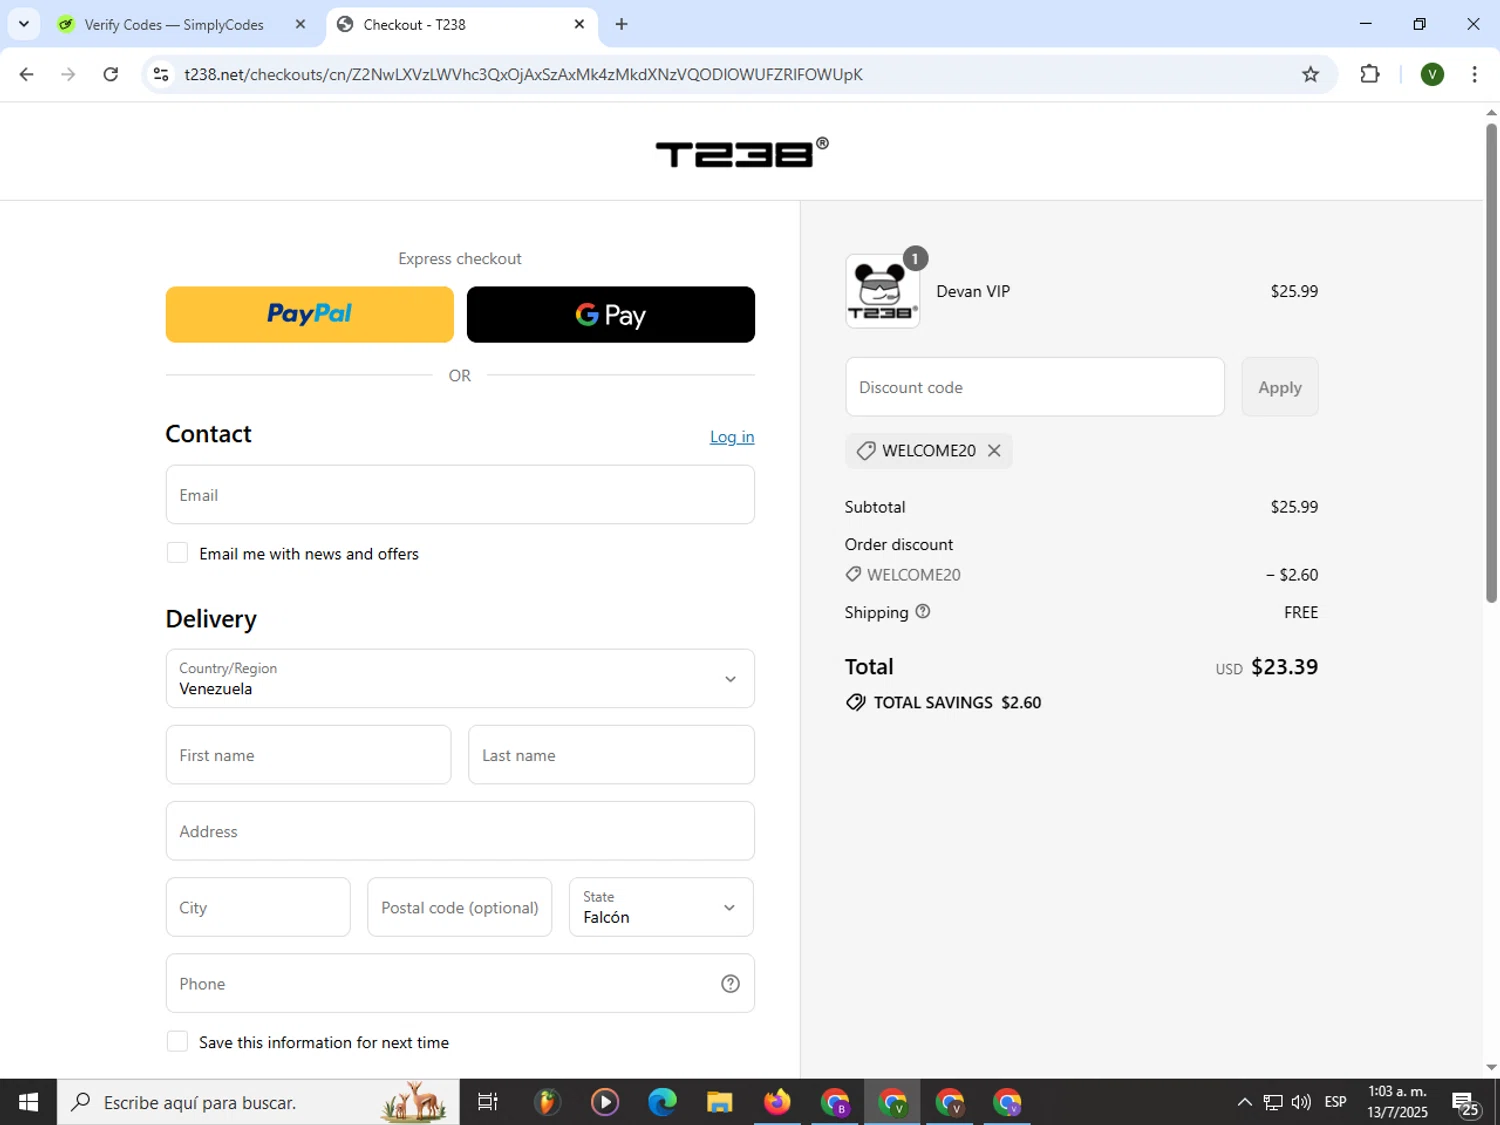1500x1125 pixels.
Task: Click the shipping info question mark icon
Action: pyautogui.click(x=923, y=611)
